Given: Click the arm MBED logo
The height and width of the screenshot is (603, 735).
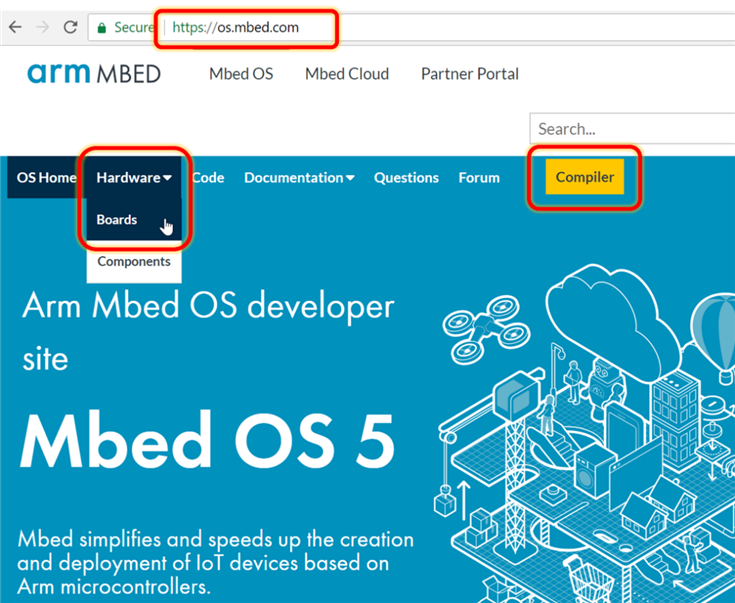Looking at the screenshot, I should pos(94,74).
